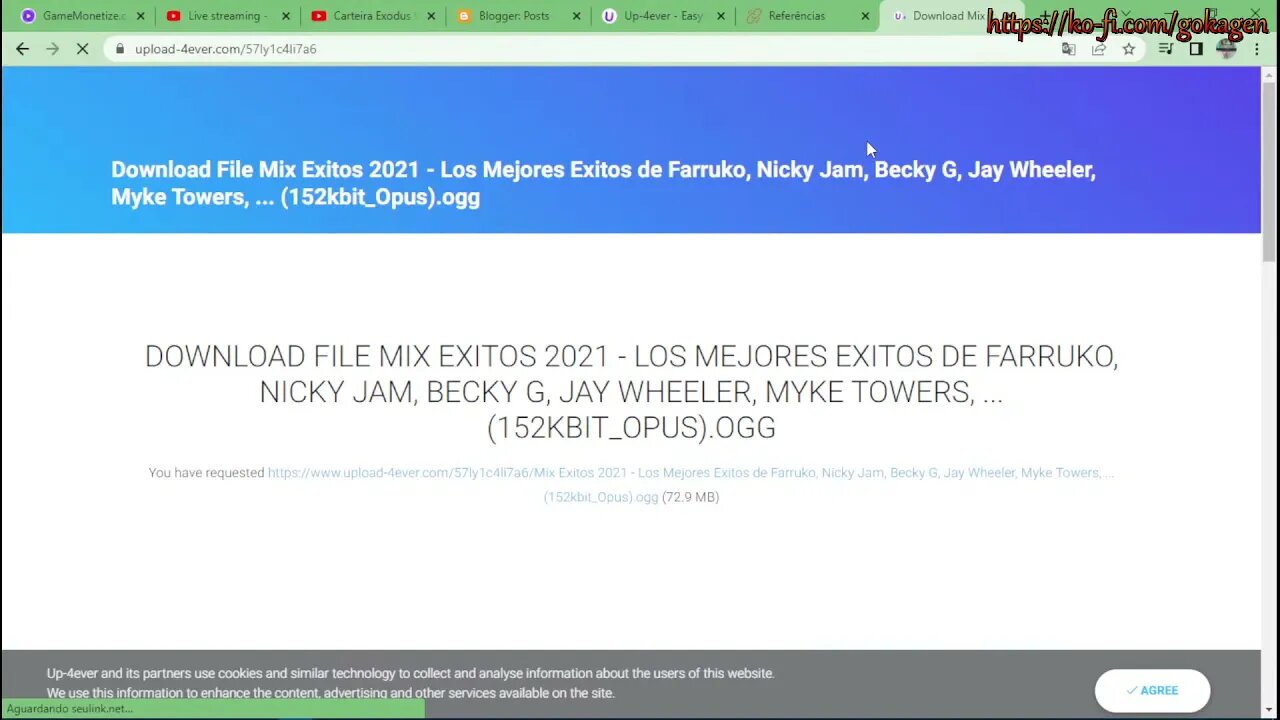Open the Google Translate icon in address bar

[x=1069, y=49]
